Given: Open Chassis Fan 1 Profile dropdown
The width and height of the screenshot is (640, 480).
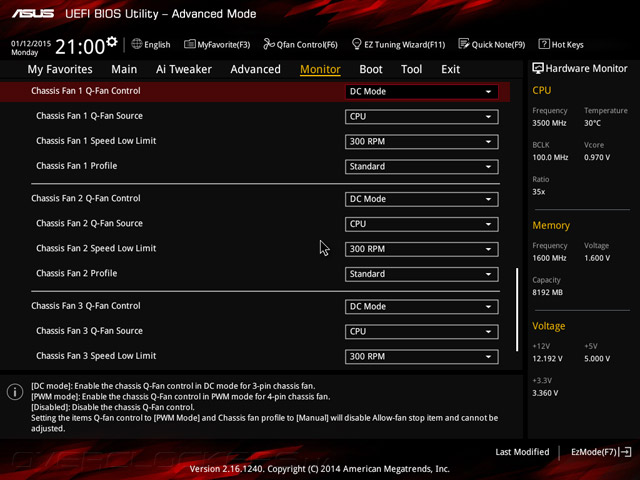Looking at the screenshot, I should 422,167.
